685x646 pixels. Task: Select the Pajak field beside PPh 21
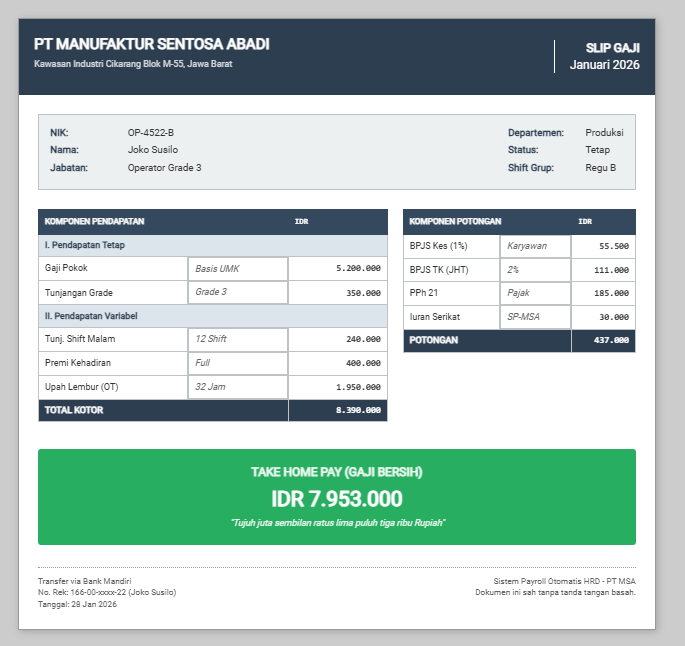(535, 294)
